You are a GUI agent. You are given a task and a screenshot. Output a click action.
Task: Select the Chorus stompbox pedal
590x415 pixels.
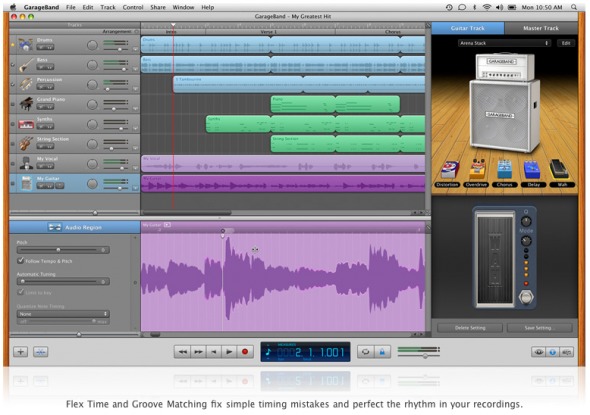(x=504, y=170)
